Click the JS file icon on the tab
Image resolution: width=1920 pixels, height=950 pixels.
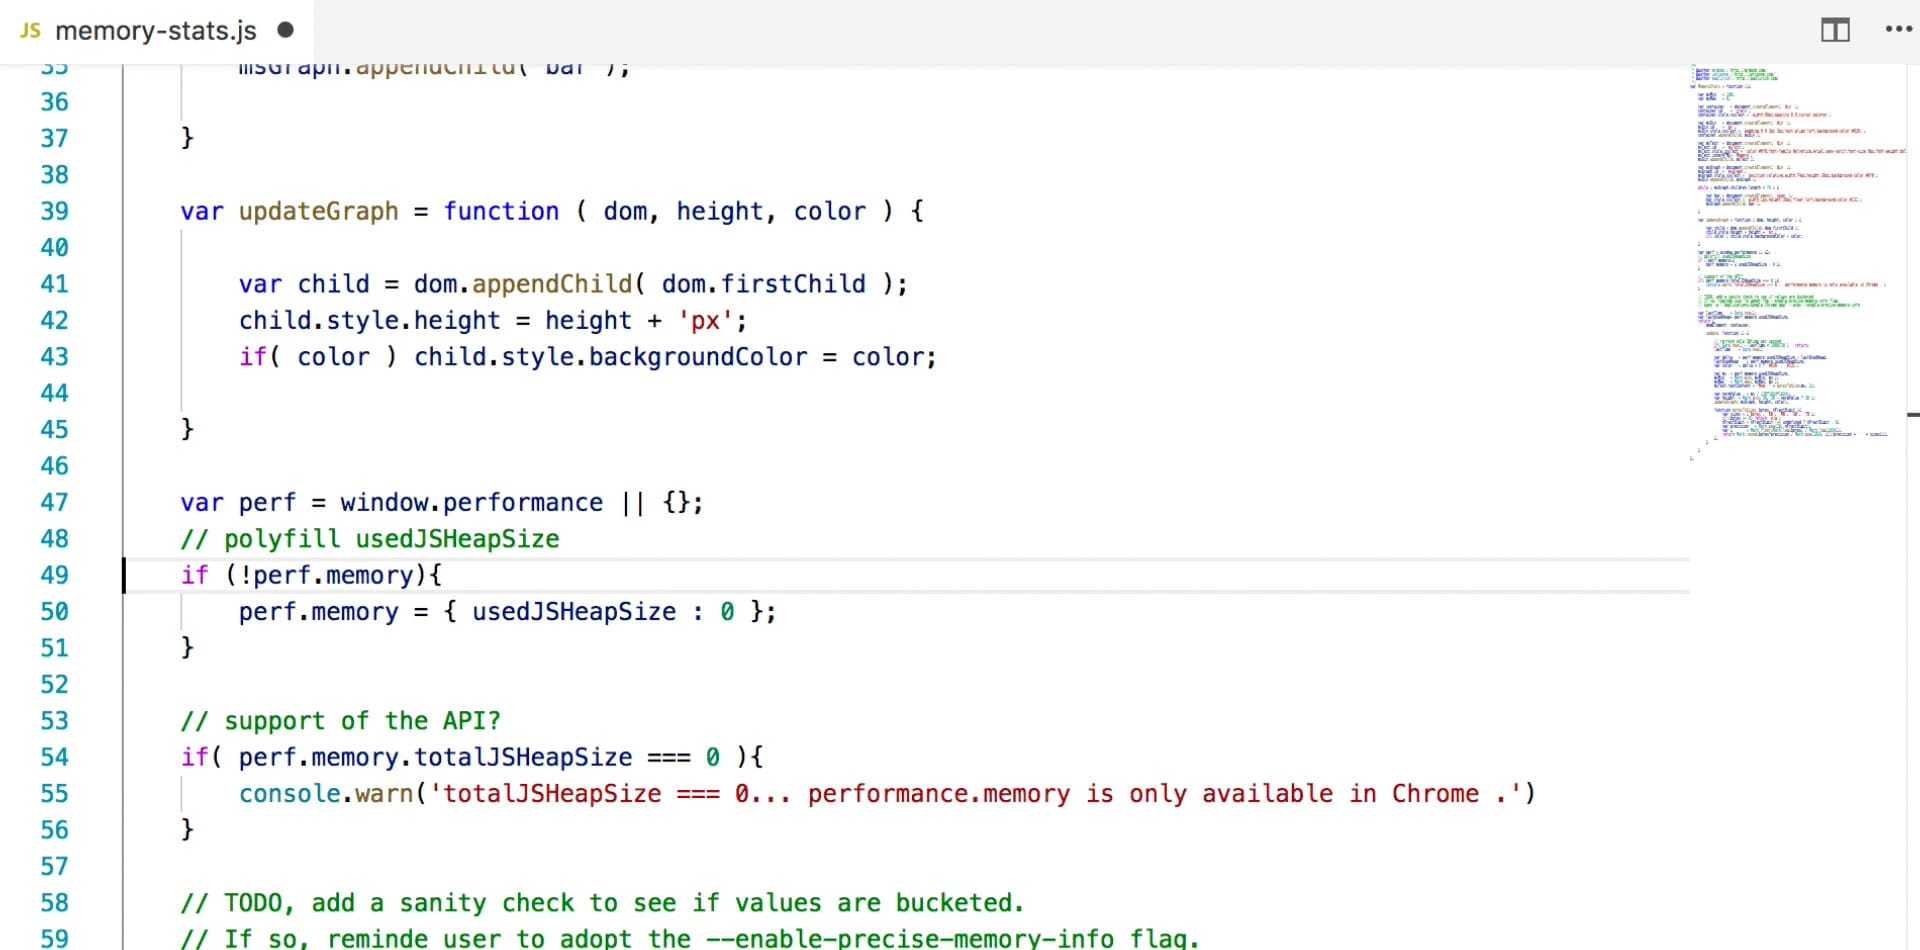(x=30, y=31)
